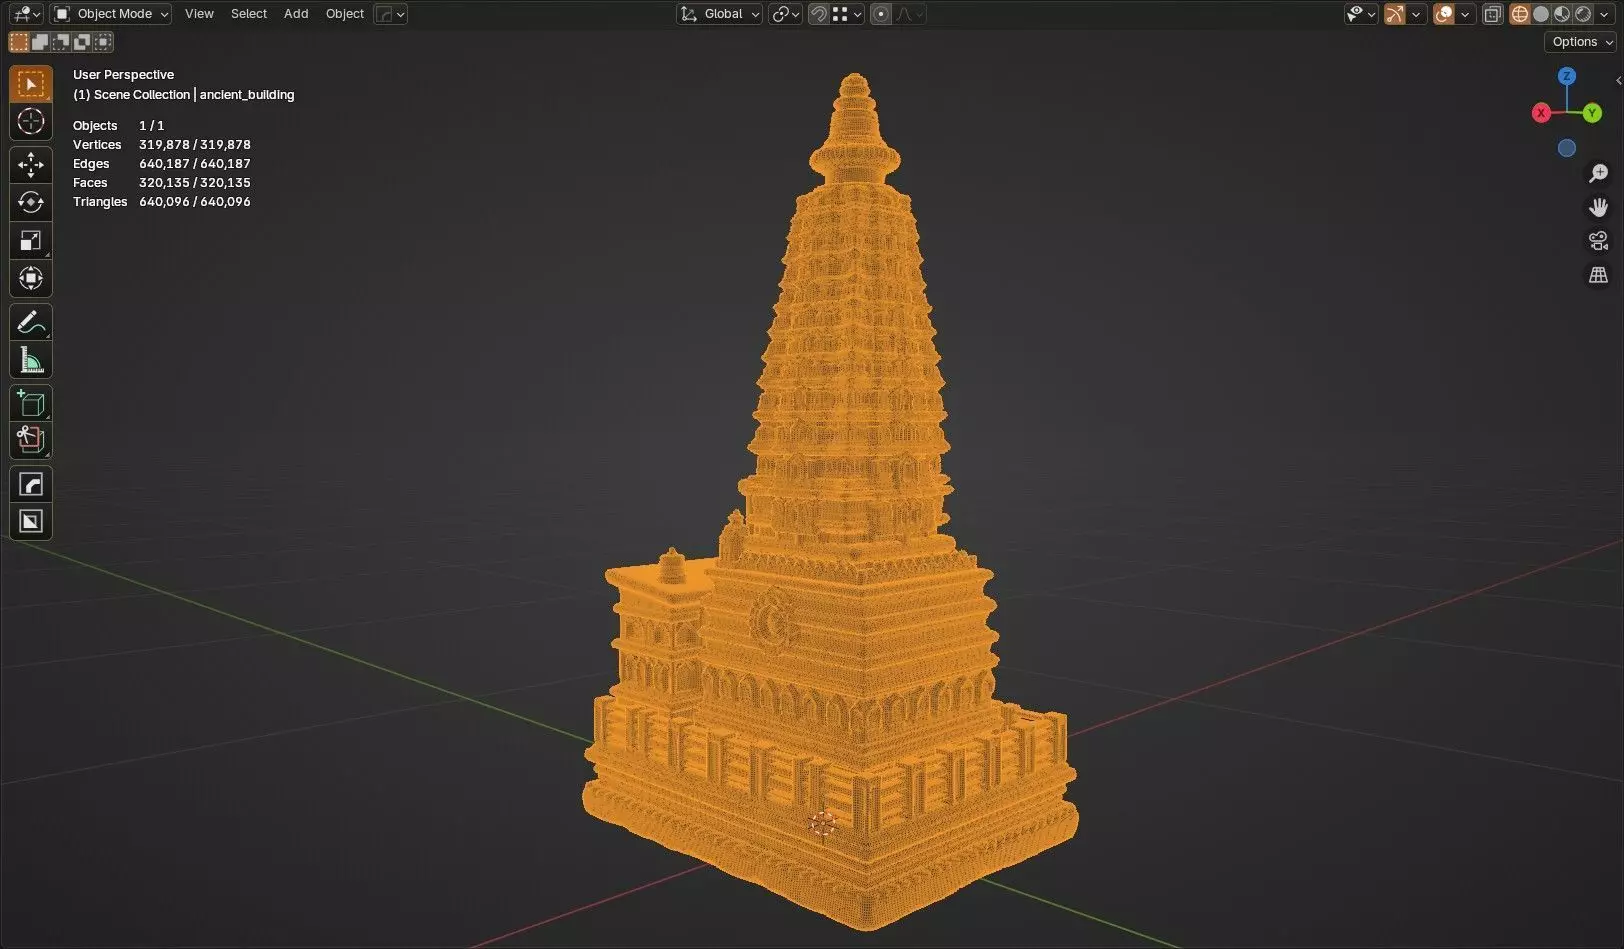This screenshot has height=949, width=1624.
Task: Click the negative Z axis gizmo dot
Action: pos(1567,148)
